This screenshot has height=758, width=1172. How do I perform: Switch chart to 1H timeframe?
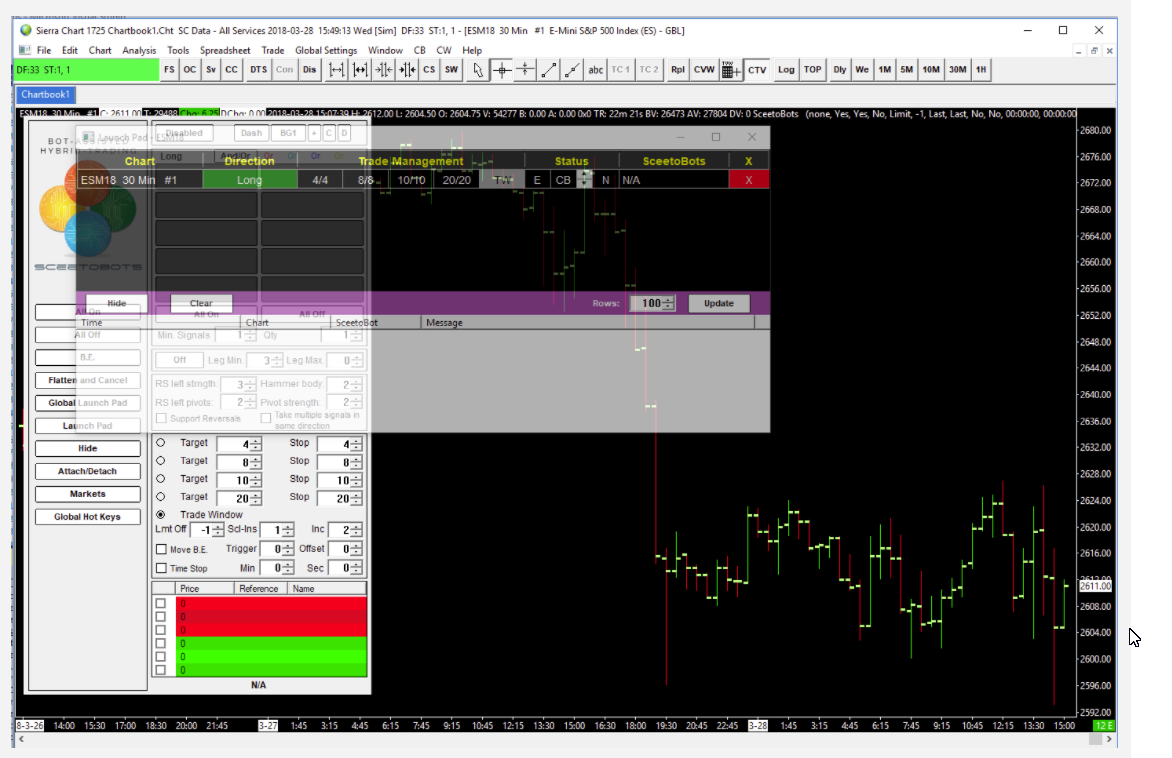pyautogui.click(x=981, y=70)
